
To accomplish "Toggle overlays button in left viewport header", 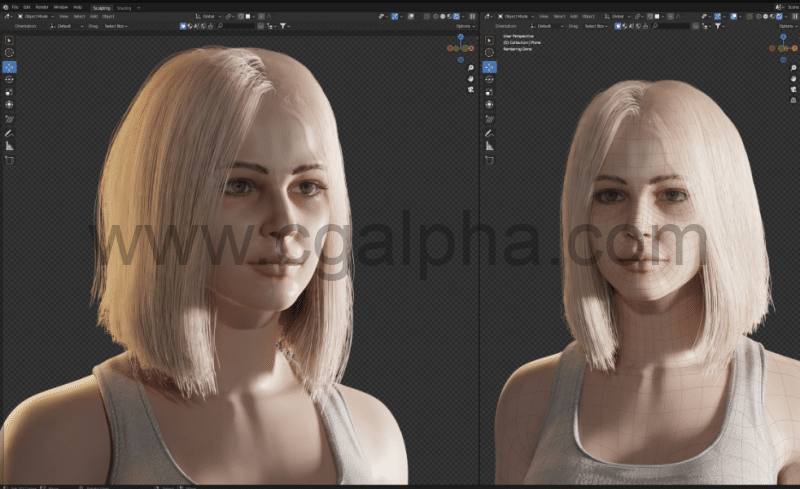I will point(411,16).
